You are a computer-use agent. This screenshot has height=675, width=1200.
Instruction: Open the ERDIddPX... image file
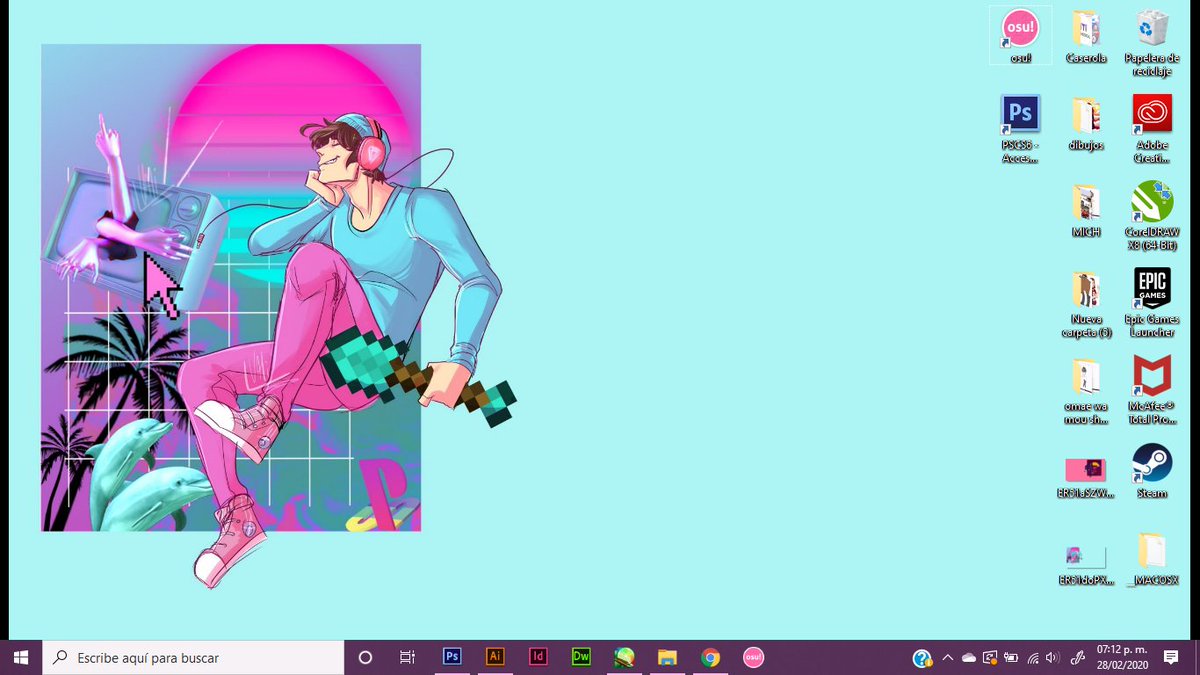[x=1086, y=565]
